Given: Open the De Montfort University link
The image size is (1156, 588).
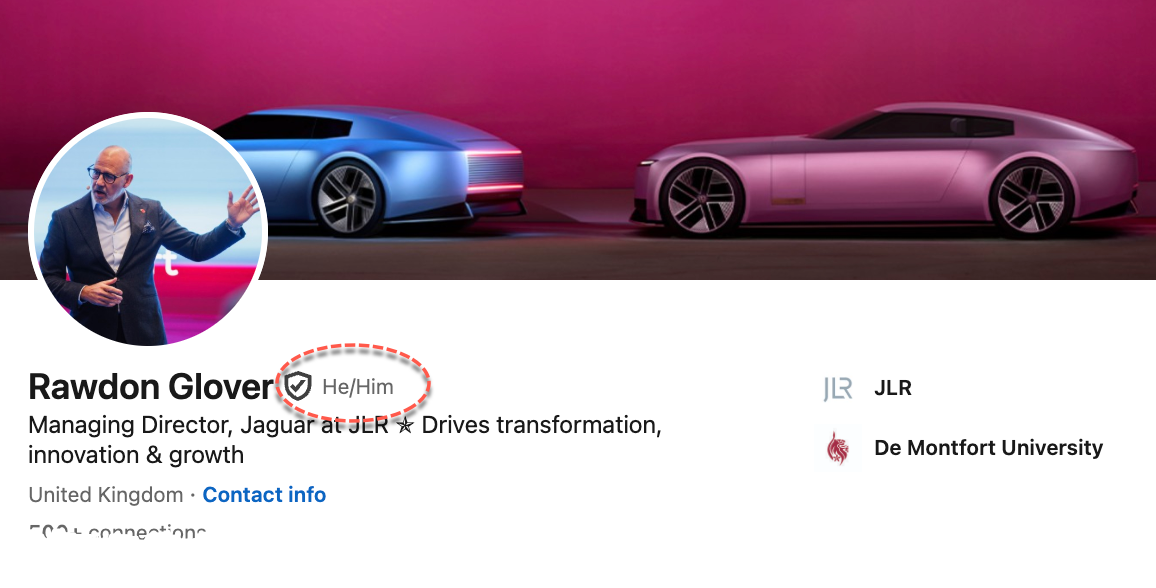Looking at the screenshot, I should point(989,448).
